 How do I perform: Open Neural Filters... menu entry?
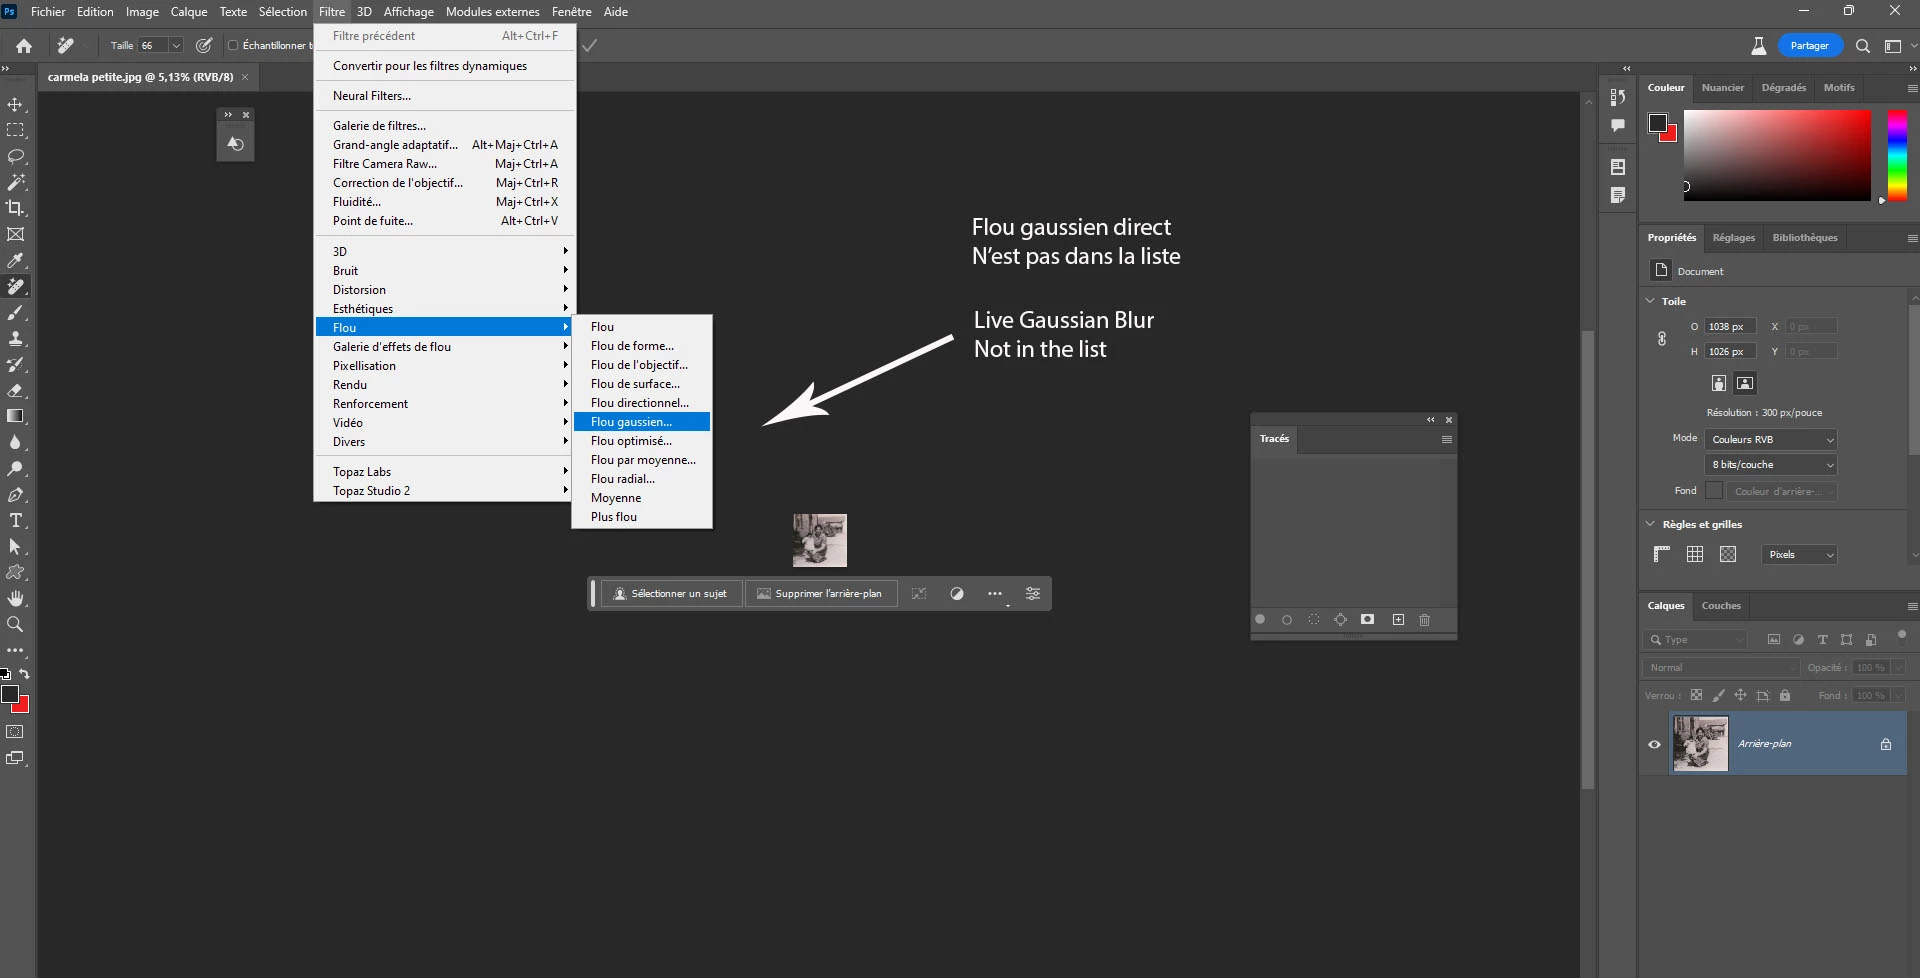tap(444, 96)
